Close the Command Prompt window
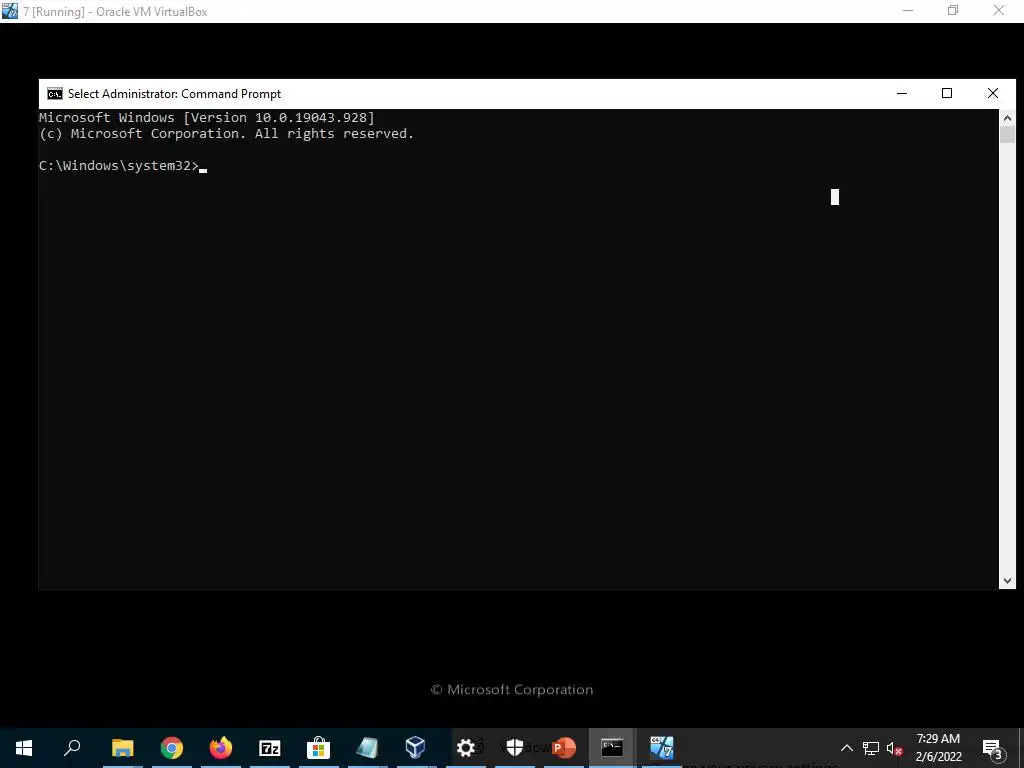The image size is (1024, 768). (993, 93)
